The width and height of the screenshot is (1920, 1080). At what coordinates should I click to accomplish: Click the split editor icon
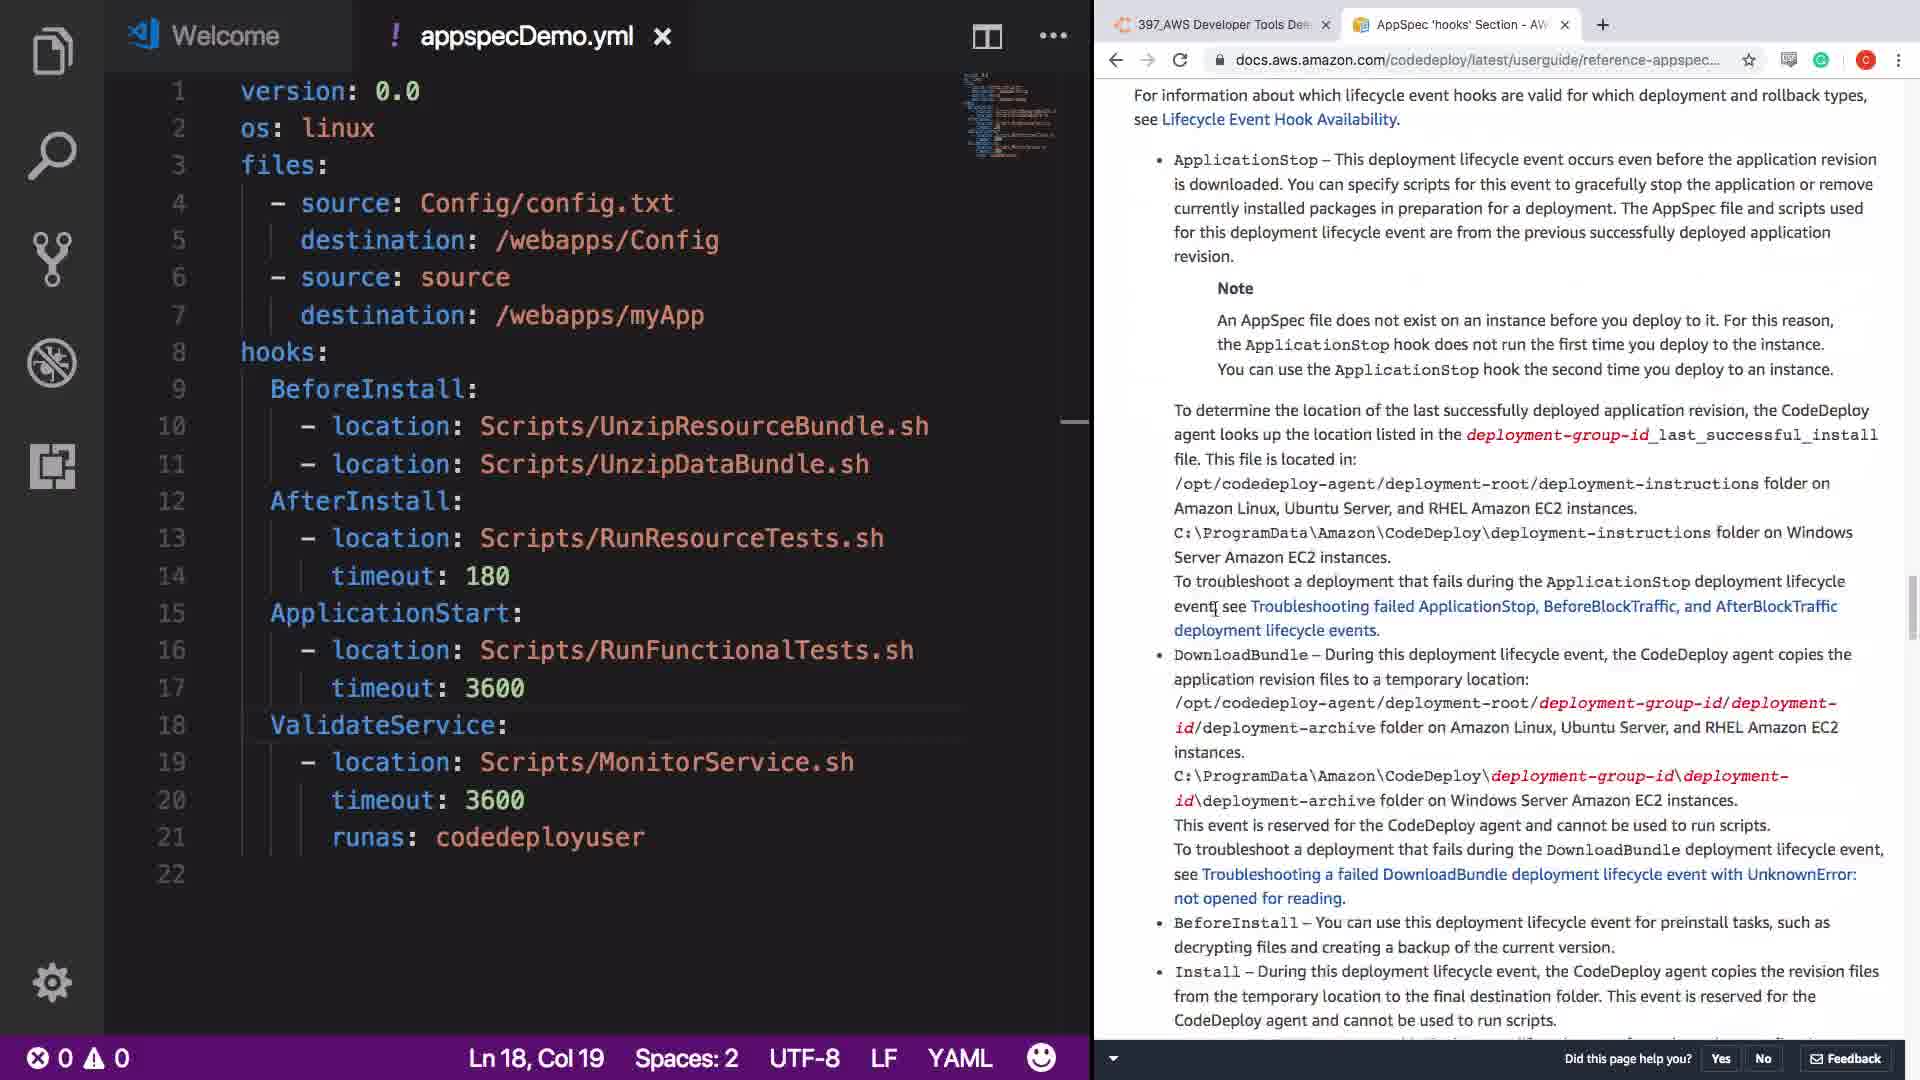coord(987,37)
